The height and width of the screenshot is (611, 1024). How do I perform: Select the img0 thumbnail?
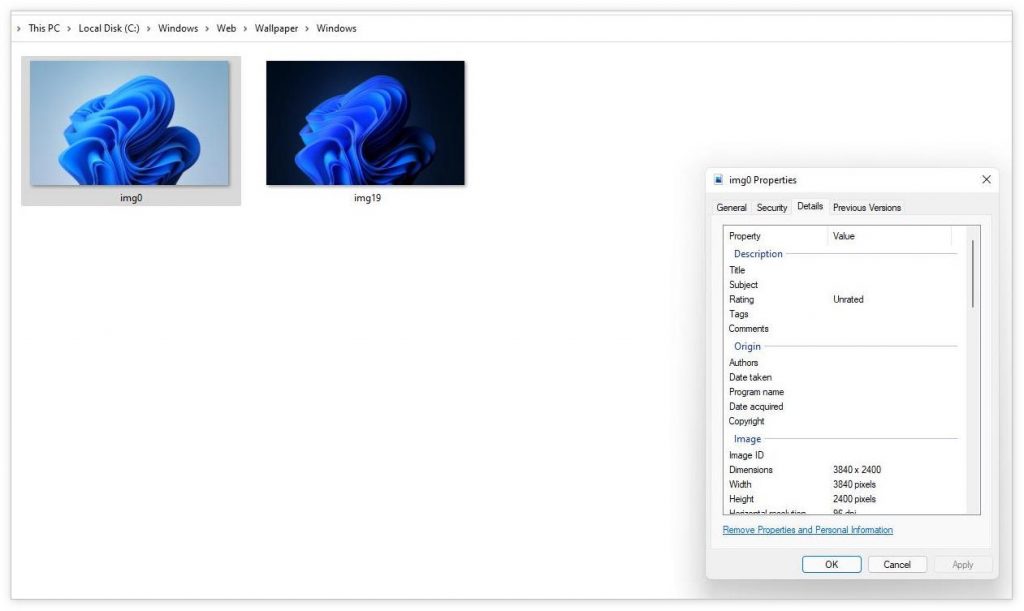coord(131,121)
